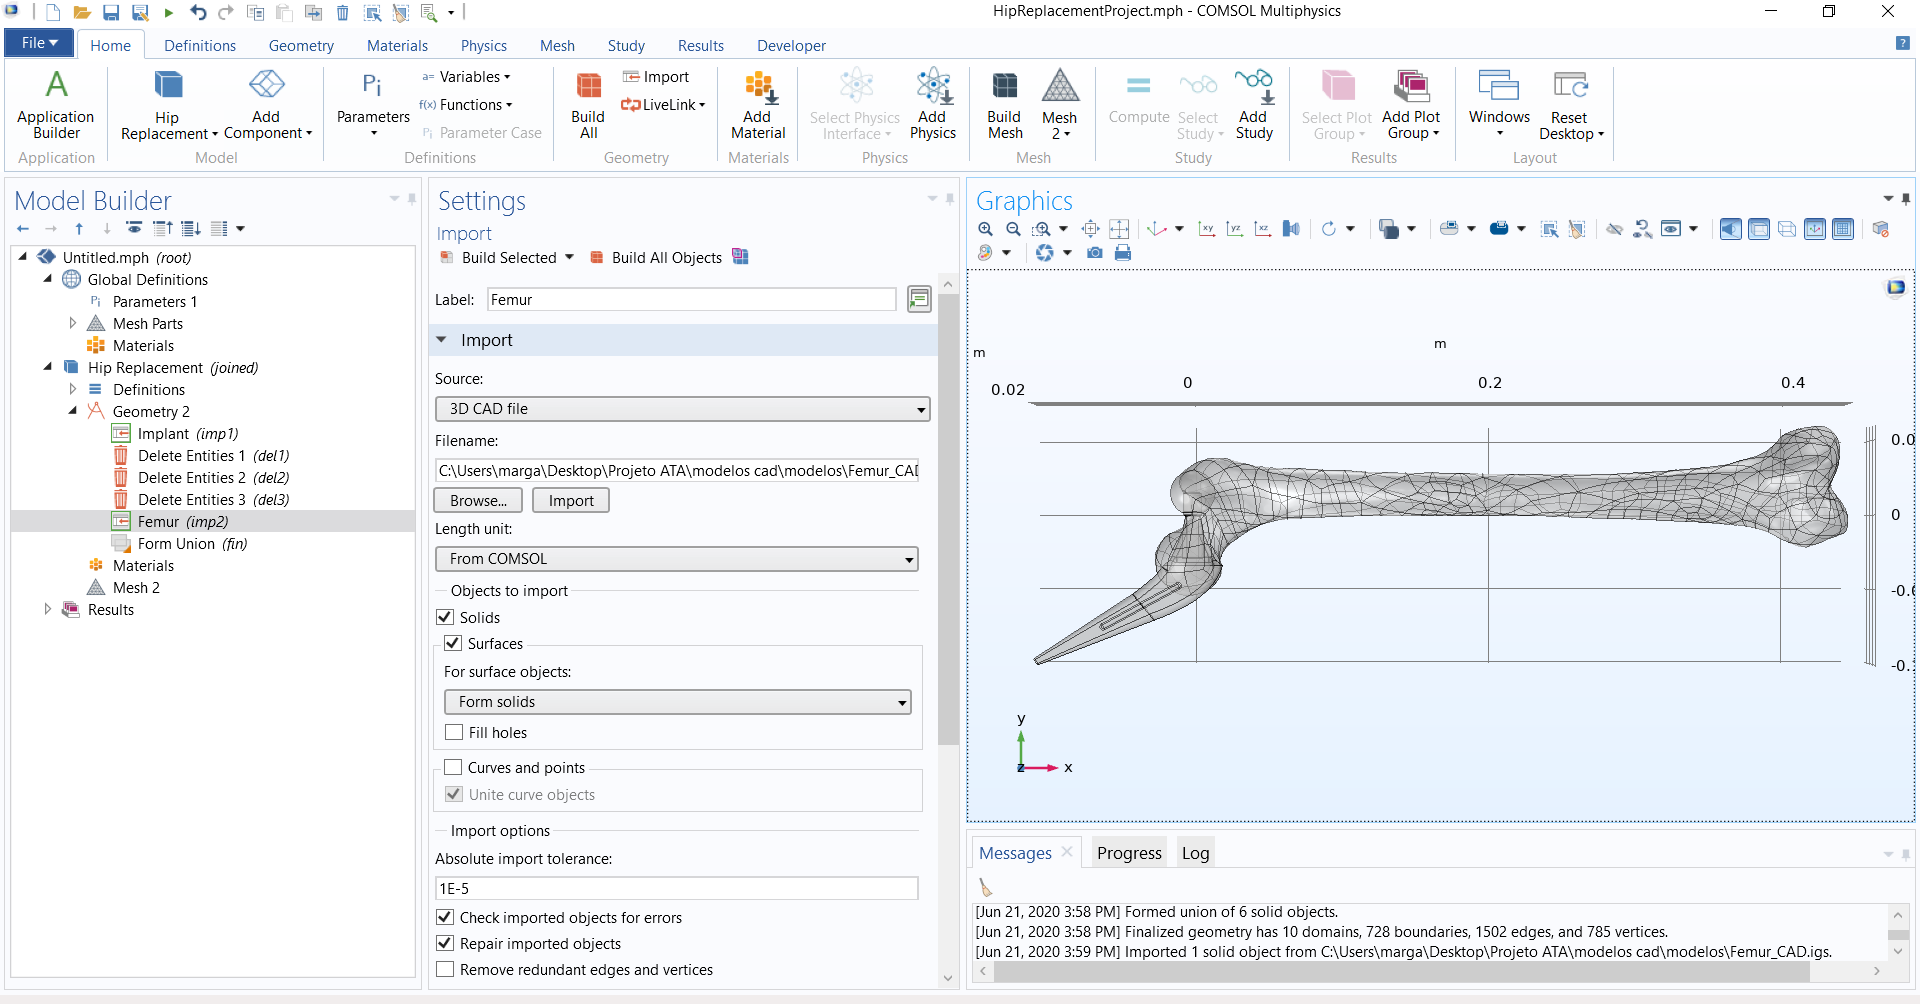The image size is (1920, 1004).
Task: Open the Source 3D CAD file dropdown
Action: point(682,409)
